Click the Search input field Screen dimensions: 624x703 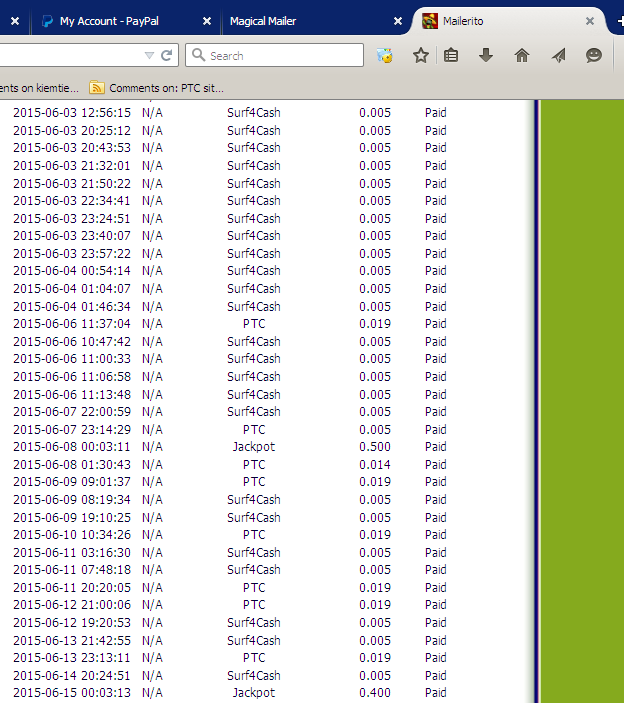pyautogui.click(x=274, y=55)
